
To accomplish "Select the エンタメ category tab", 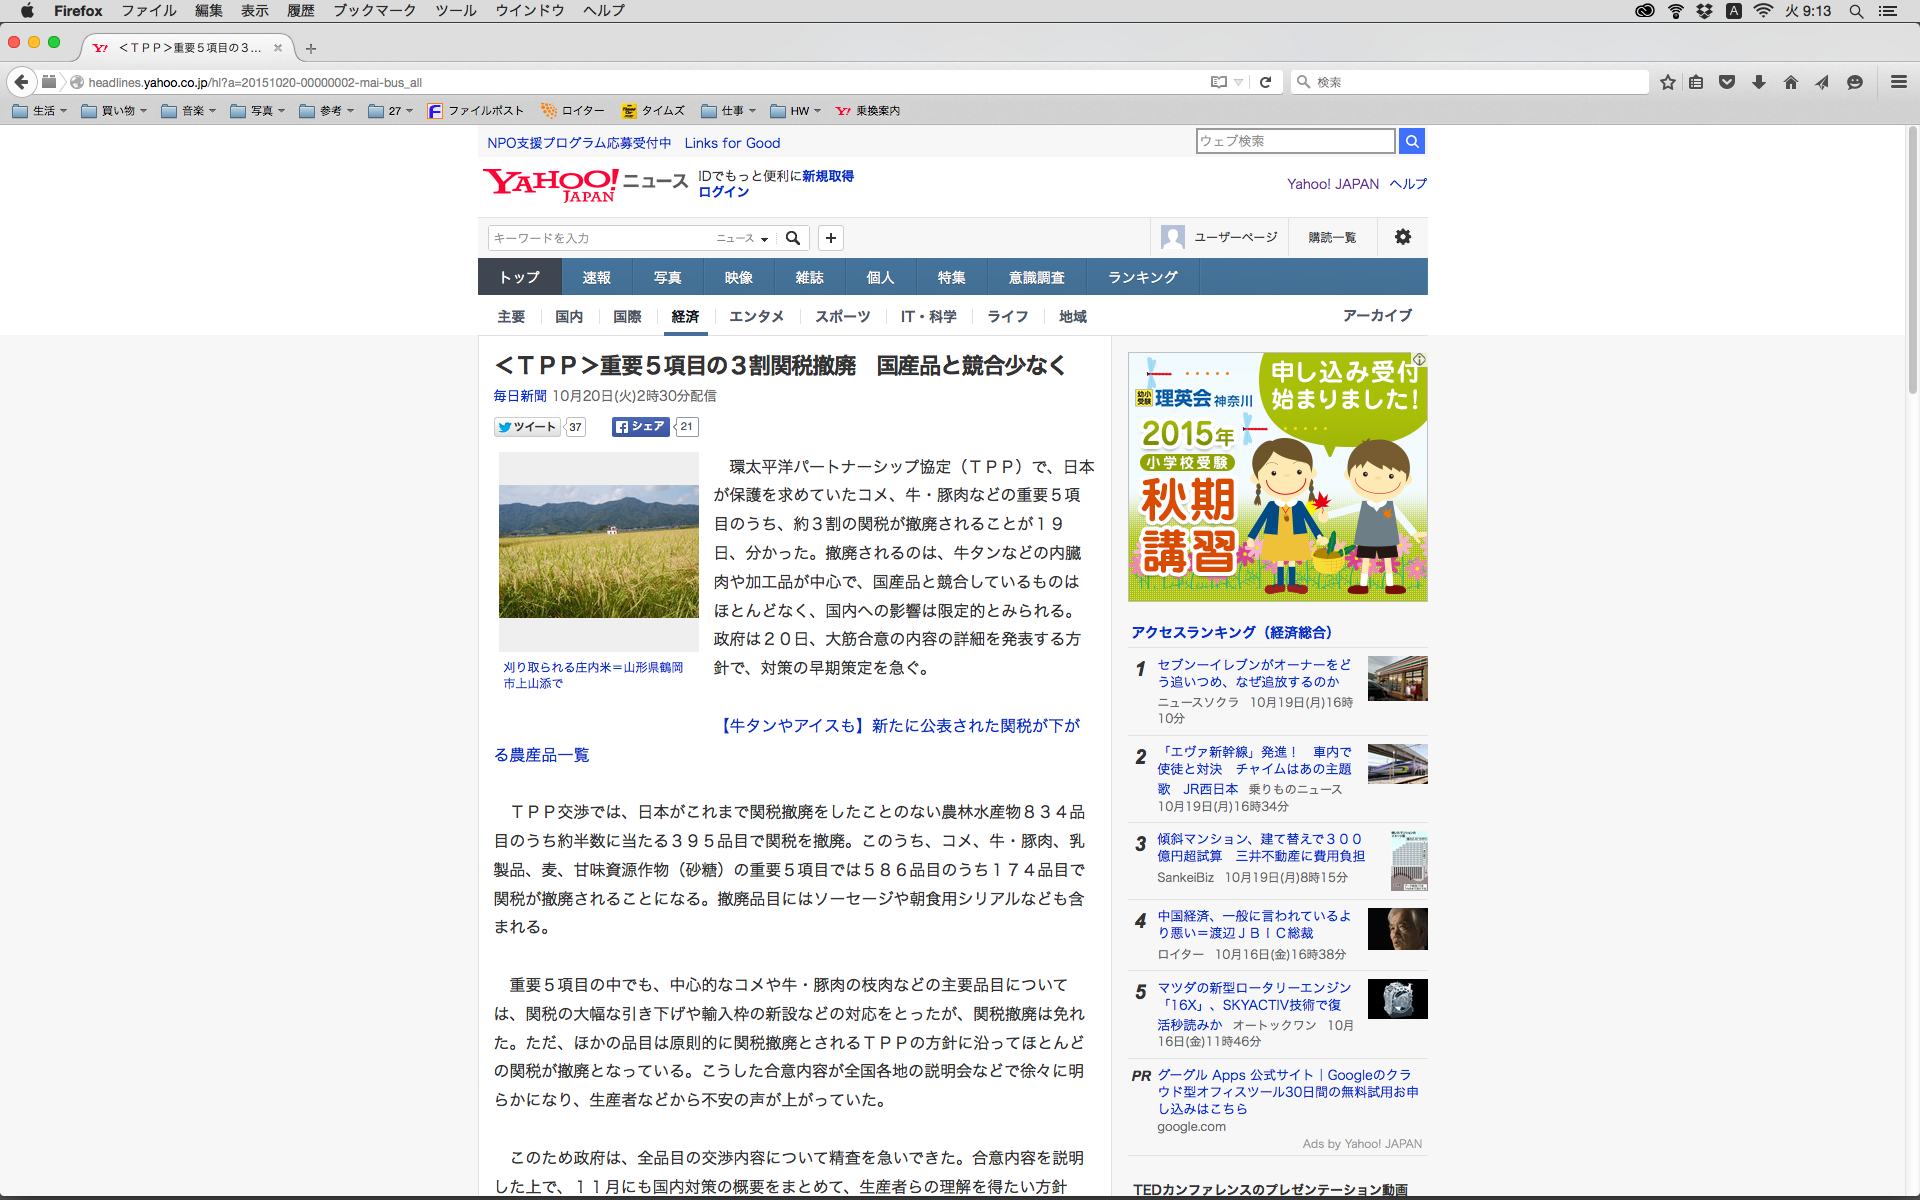I will tap(756, 316).
